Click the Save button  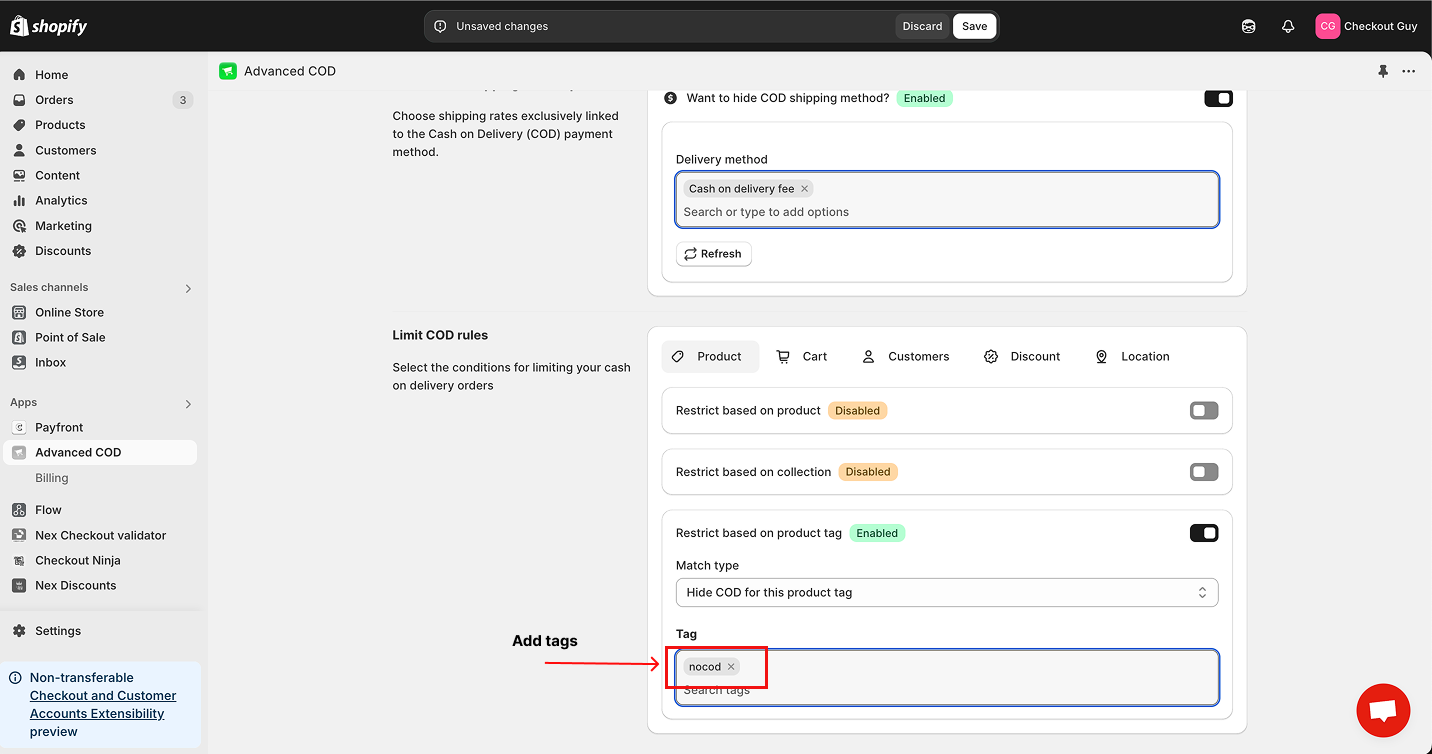tap(974, 27)
